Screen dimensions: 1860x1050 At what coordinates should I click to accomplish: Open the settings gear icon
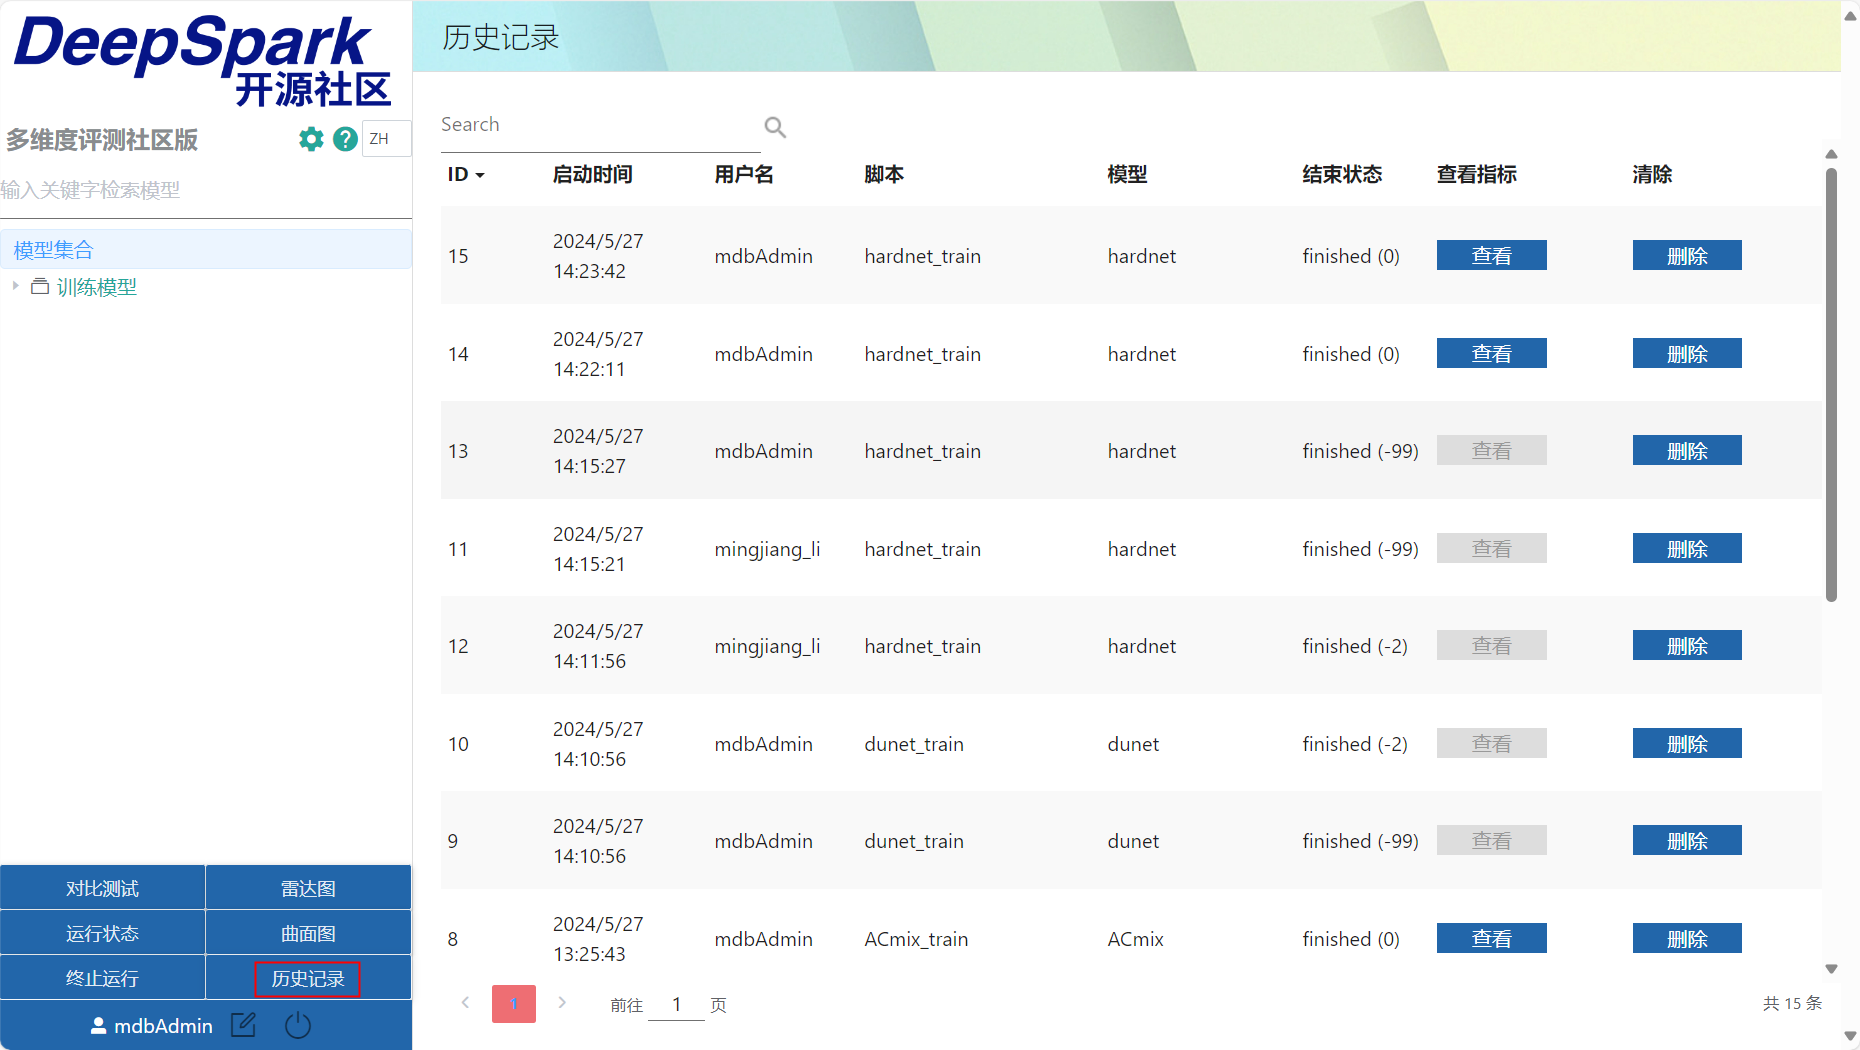click(311, 139)
